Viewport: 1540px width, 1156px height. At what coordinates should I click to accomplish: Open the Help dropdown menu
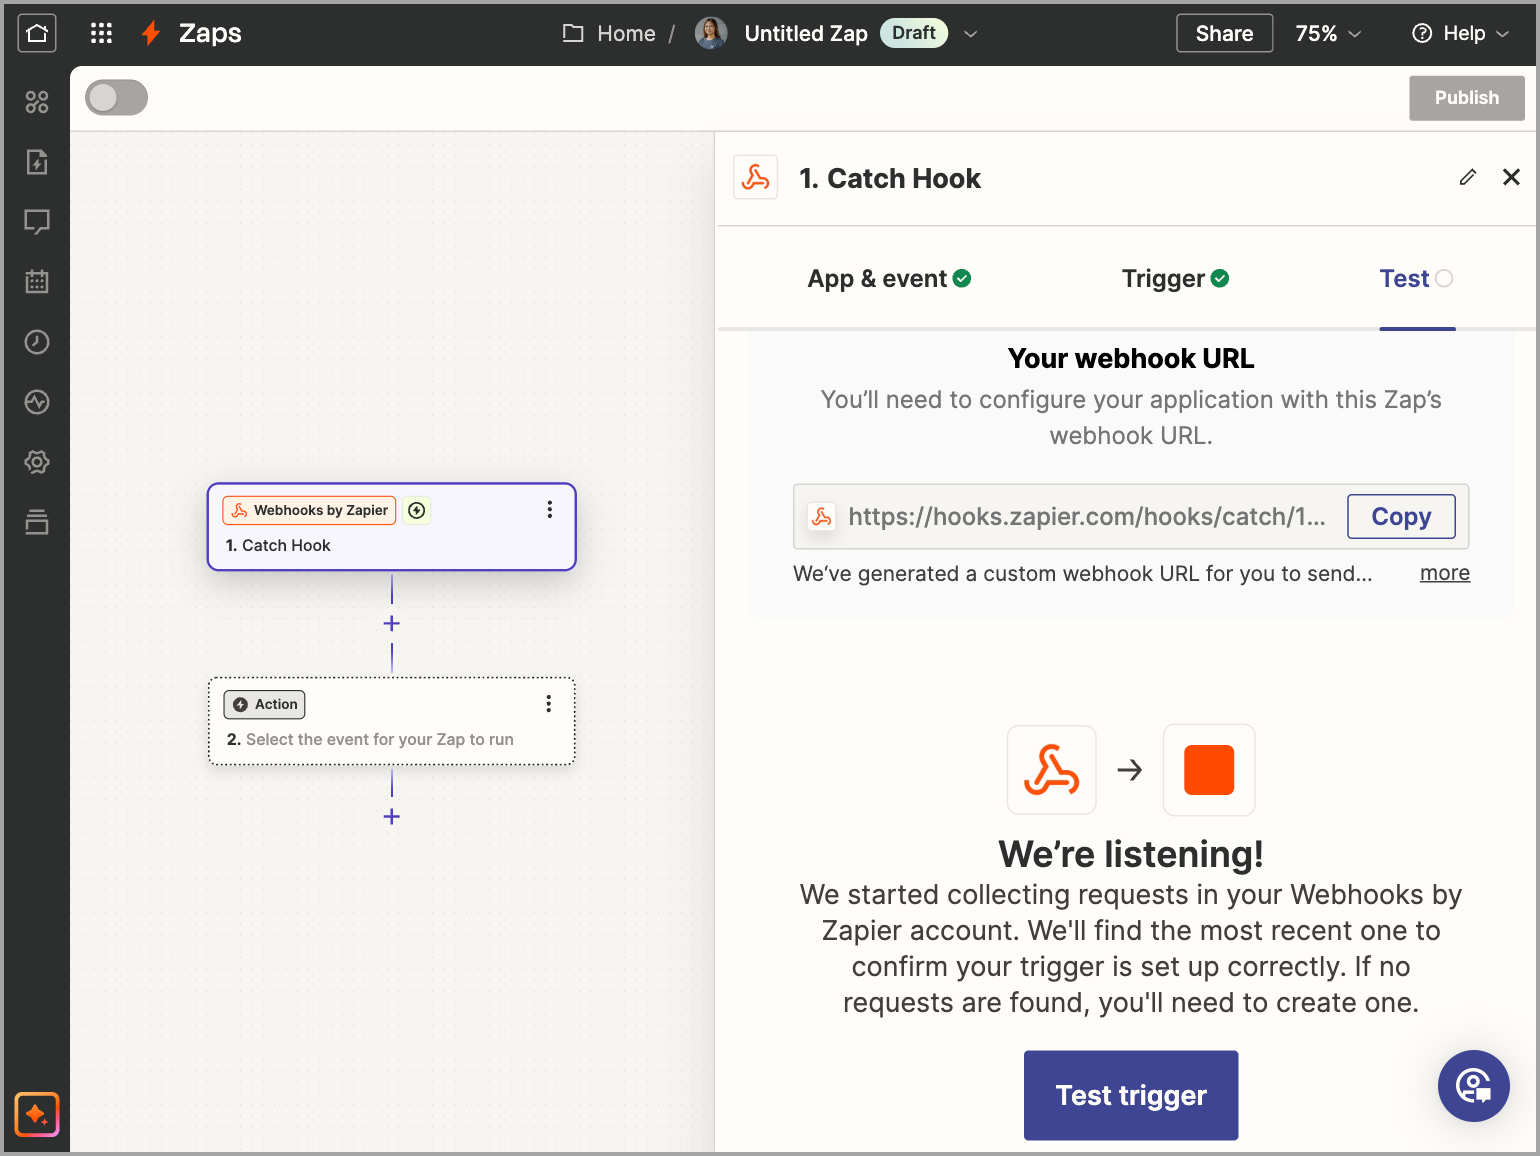[x=1460, y=34]
